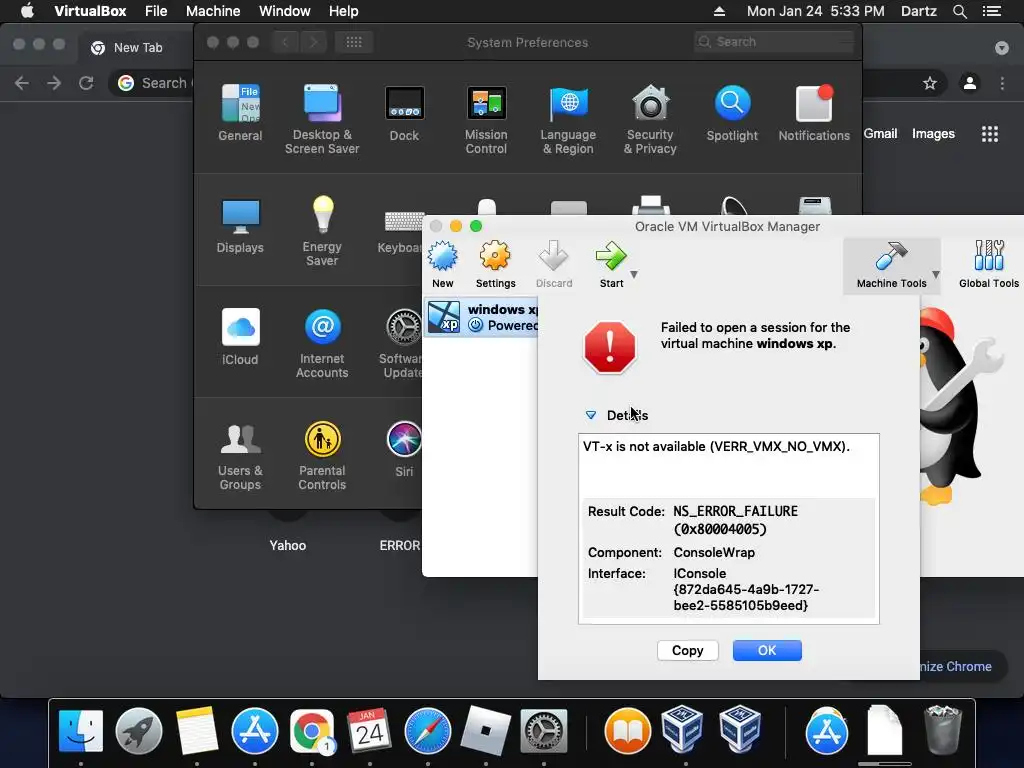Open Google apps grid
The image size is (1024, 768).
[990, 134]
